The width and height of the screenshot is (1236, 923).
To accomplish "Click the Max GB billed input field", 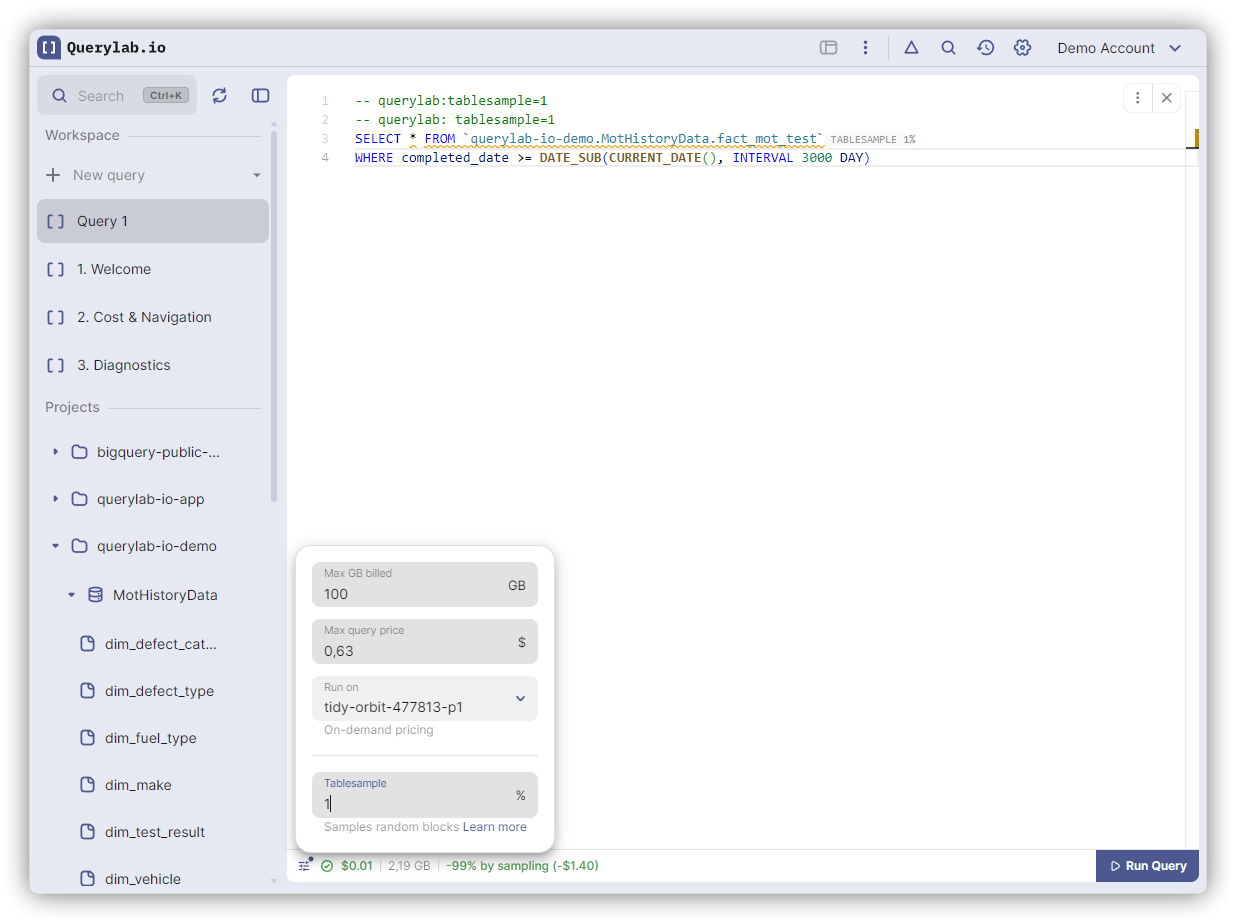I will pyautogui.click(x=410, y=593).
